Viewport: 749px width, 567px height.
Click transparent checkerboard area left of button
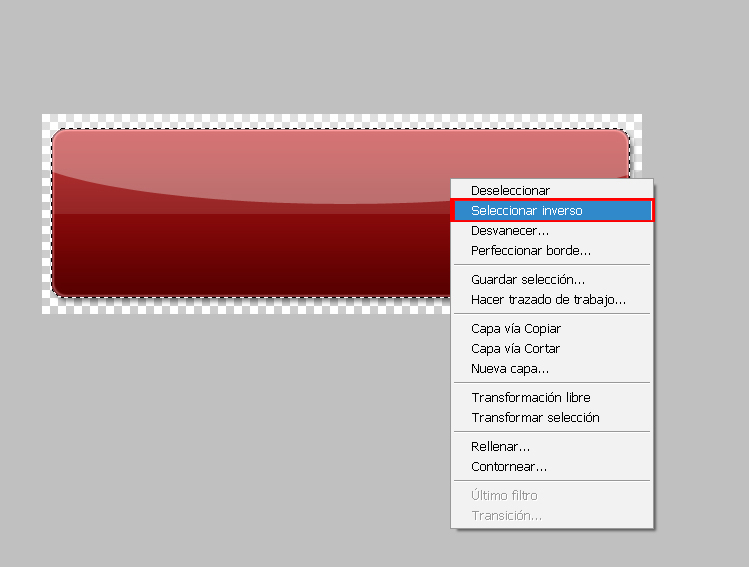pos(46,214)
